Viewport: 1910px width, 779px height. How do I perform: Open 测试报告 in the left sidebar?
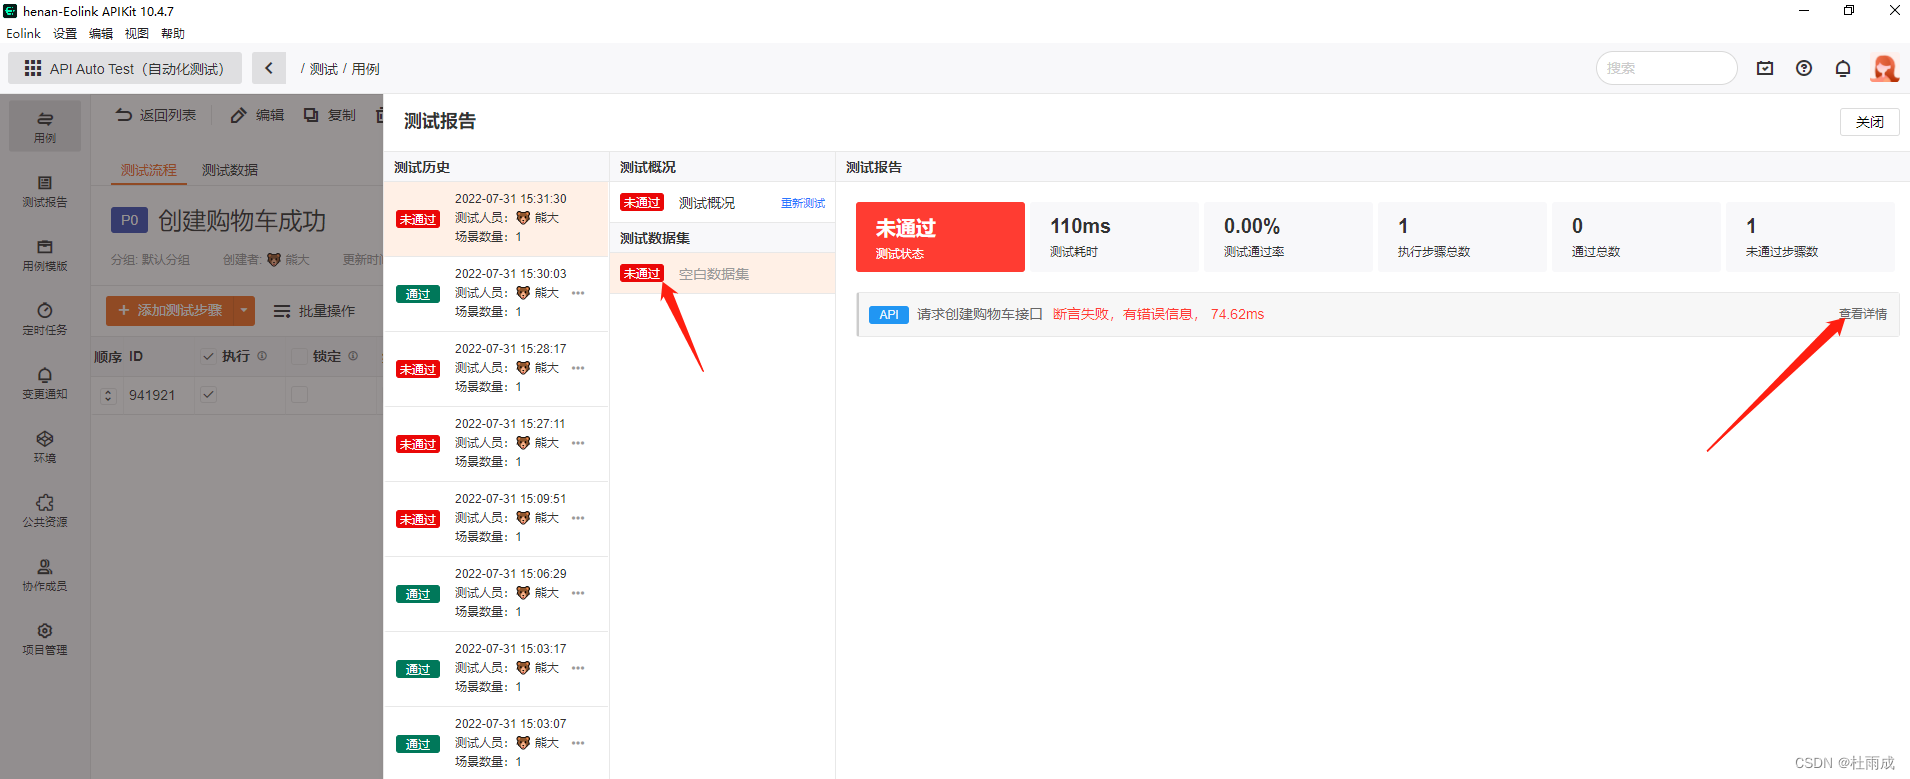click(45, 191)
